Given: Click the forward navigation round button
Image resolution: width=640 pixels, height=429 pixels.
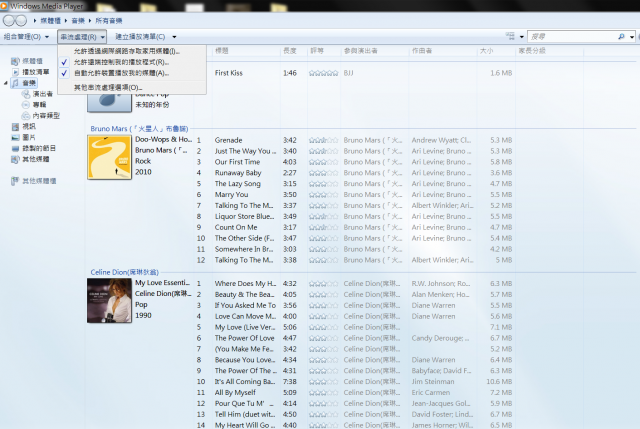Looking at the screenshot, I should tap(21, 20).
